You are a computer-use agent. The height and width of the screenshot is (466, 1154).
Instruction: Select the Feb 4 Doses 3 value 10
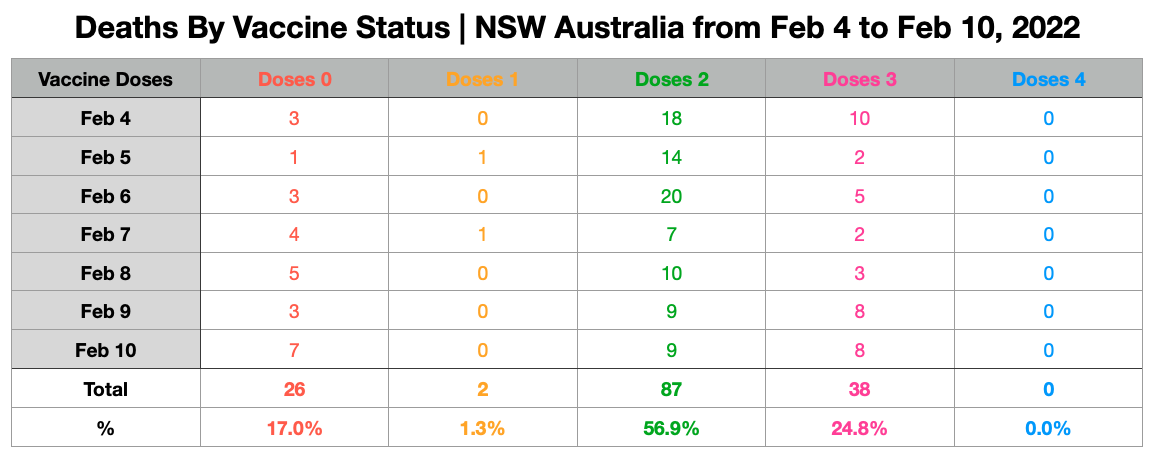click(x=860, y=118)
